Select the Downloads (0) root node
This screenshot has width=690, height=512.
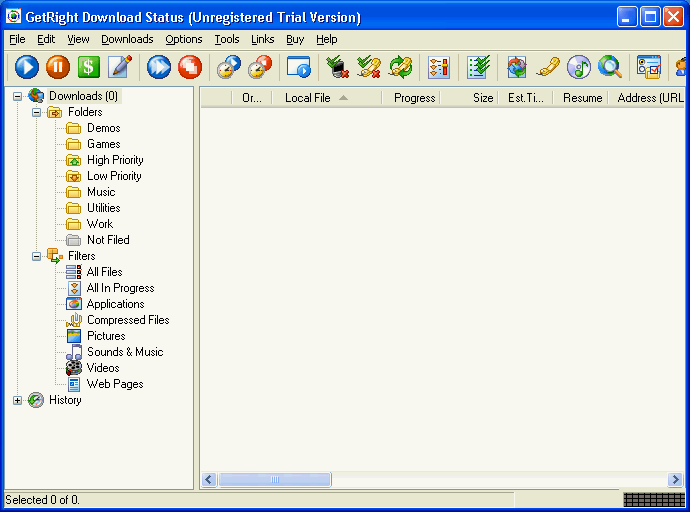pos(83,96)
